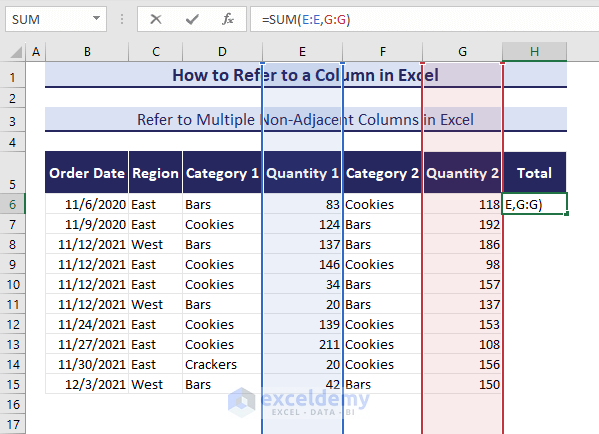The height and width of the screenshot is (434, 599).
Task: Select row 3 header
Action: coord(13,121)
